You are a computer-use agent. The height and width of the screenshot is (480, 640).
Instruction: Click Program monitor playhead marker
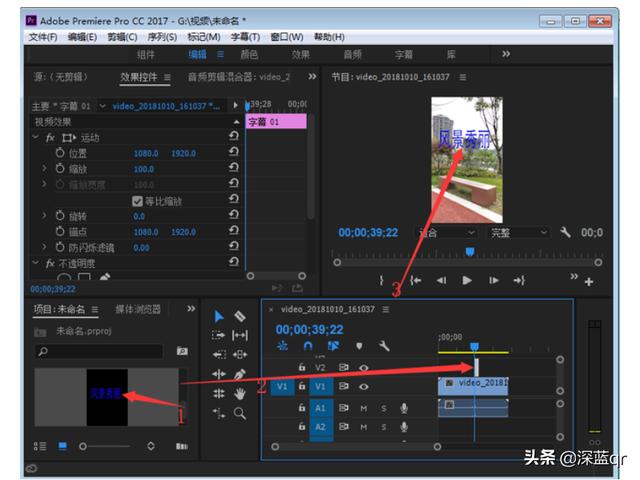470,251
